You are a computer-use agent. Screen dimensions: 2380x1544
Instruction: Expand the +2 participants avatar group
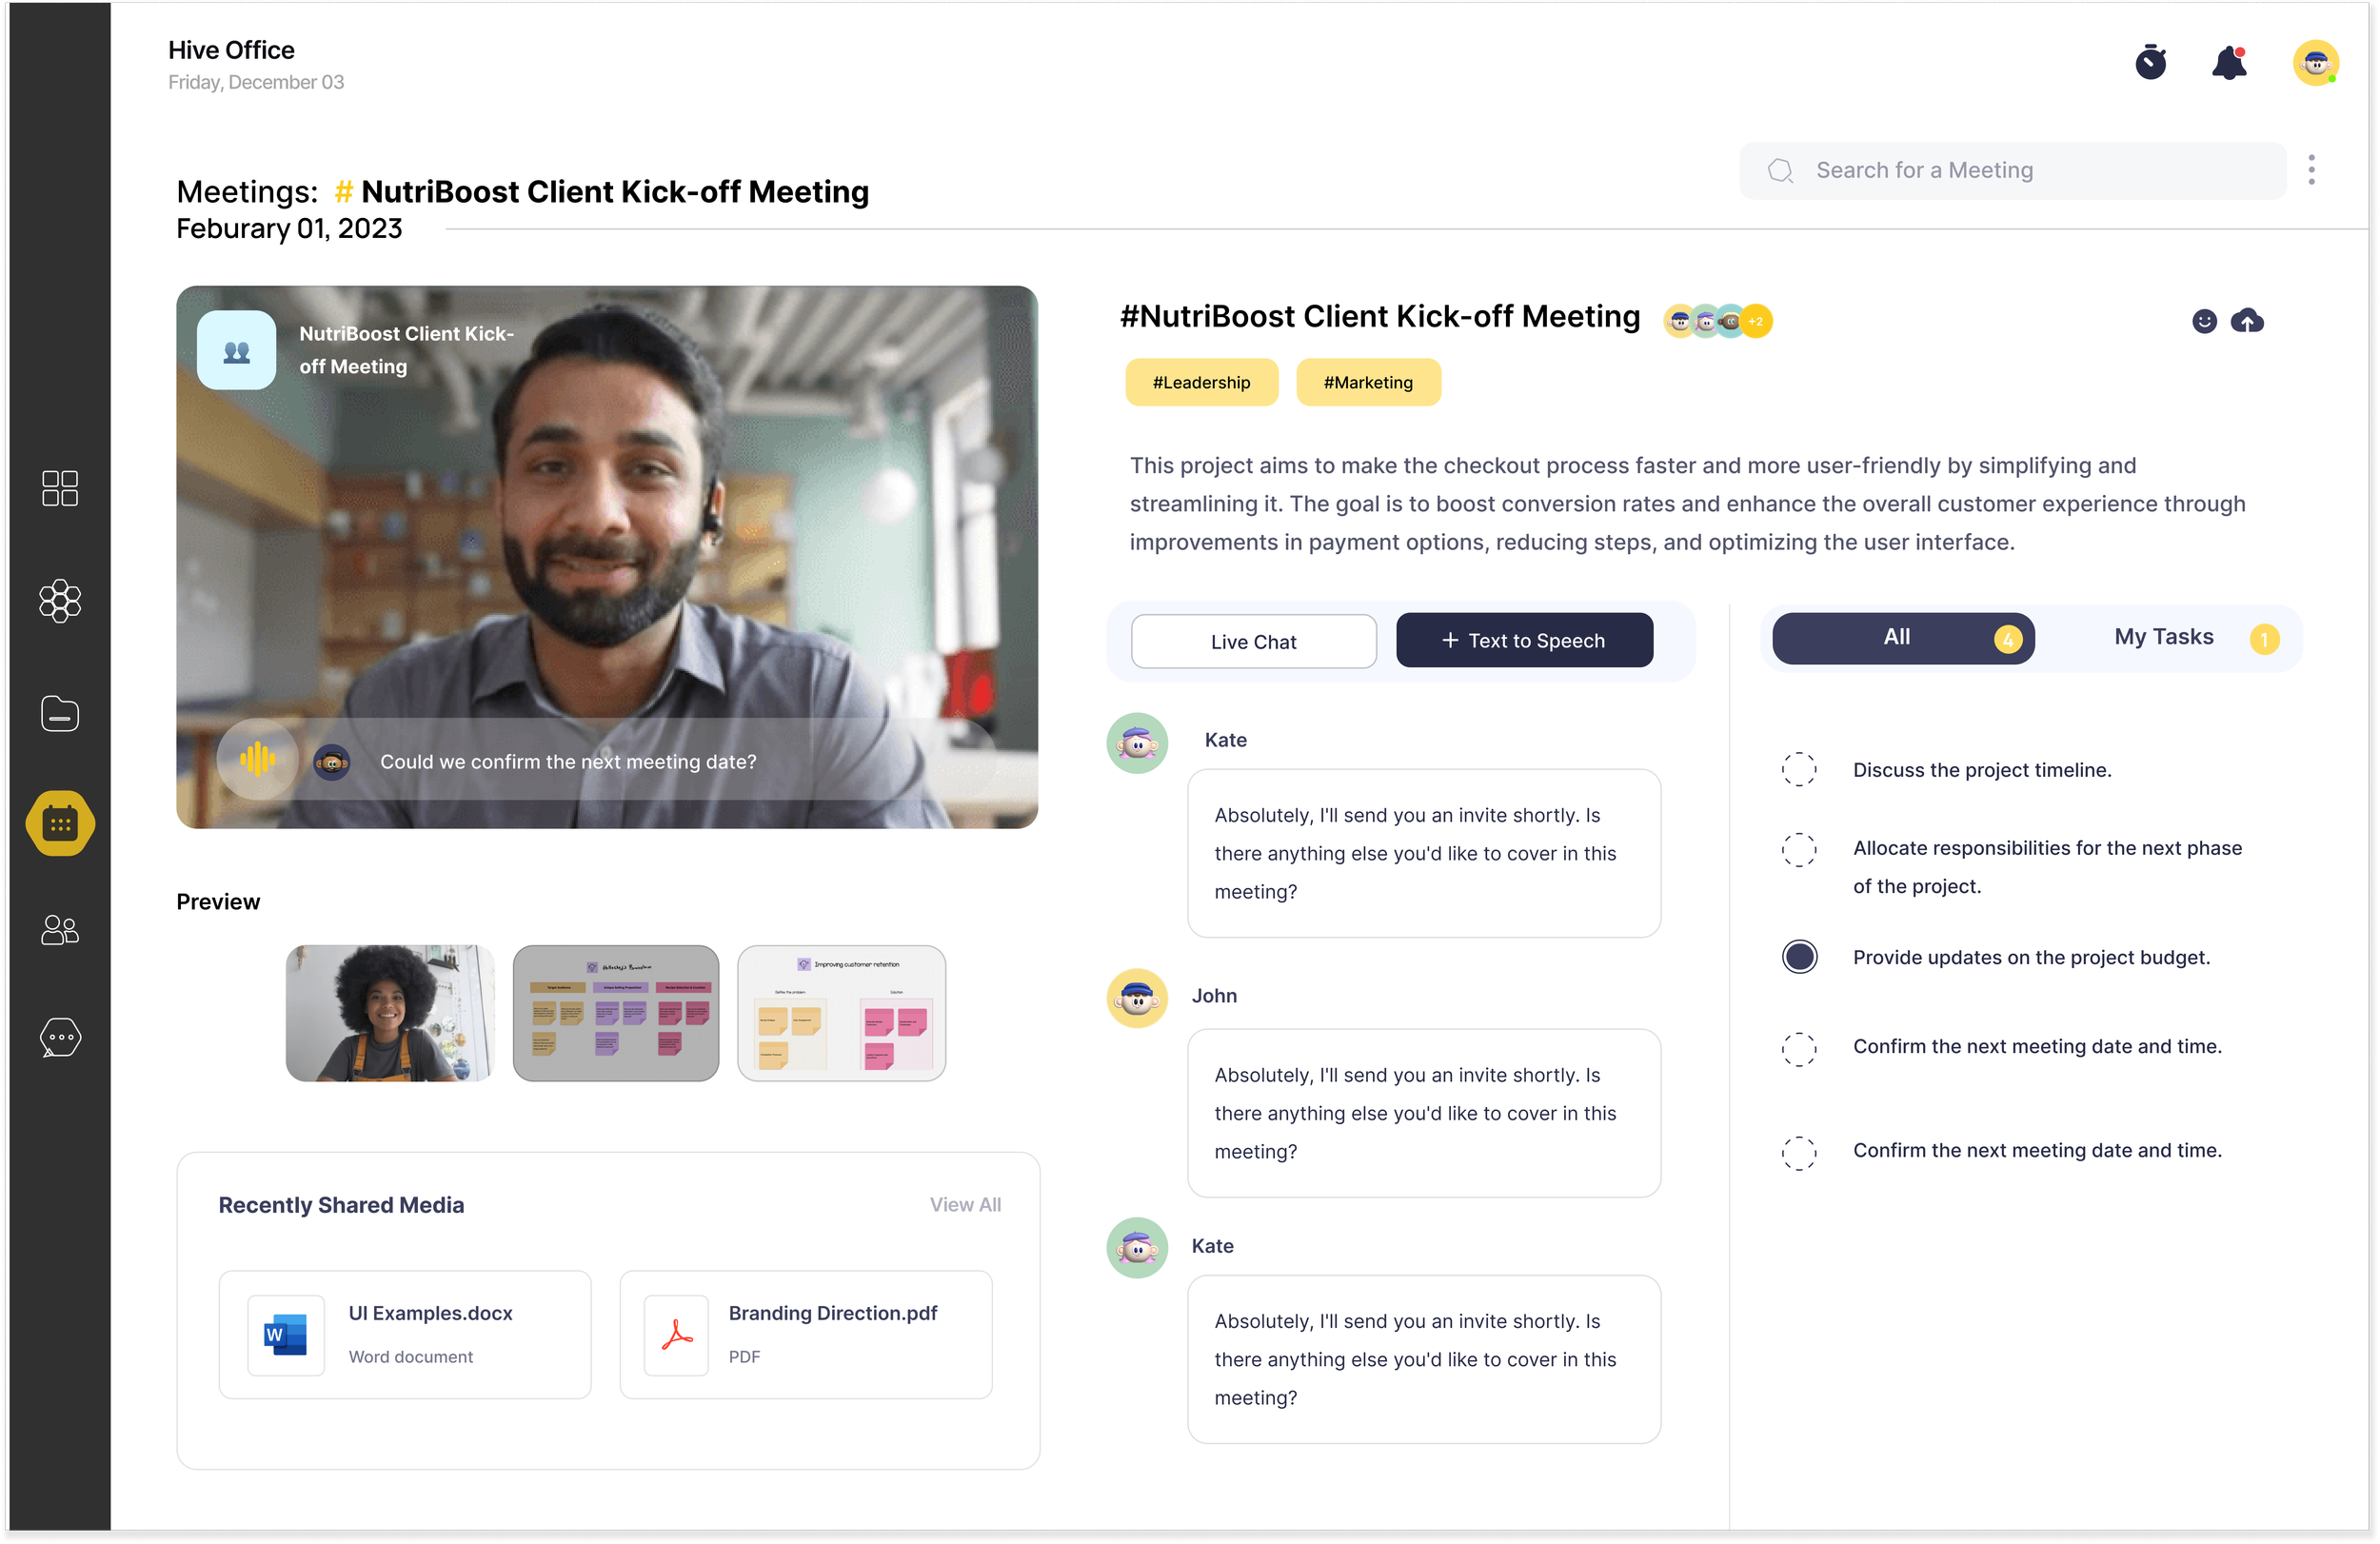tap(1756, 321)
